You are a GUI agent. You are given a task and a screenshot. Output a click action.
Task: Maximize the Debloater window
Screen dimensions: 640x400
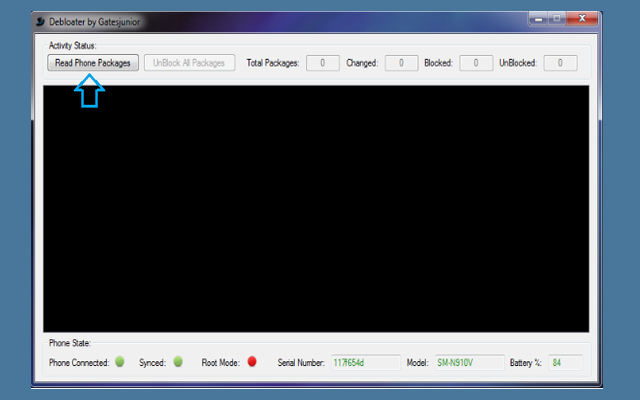(x=557, y=19)
